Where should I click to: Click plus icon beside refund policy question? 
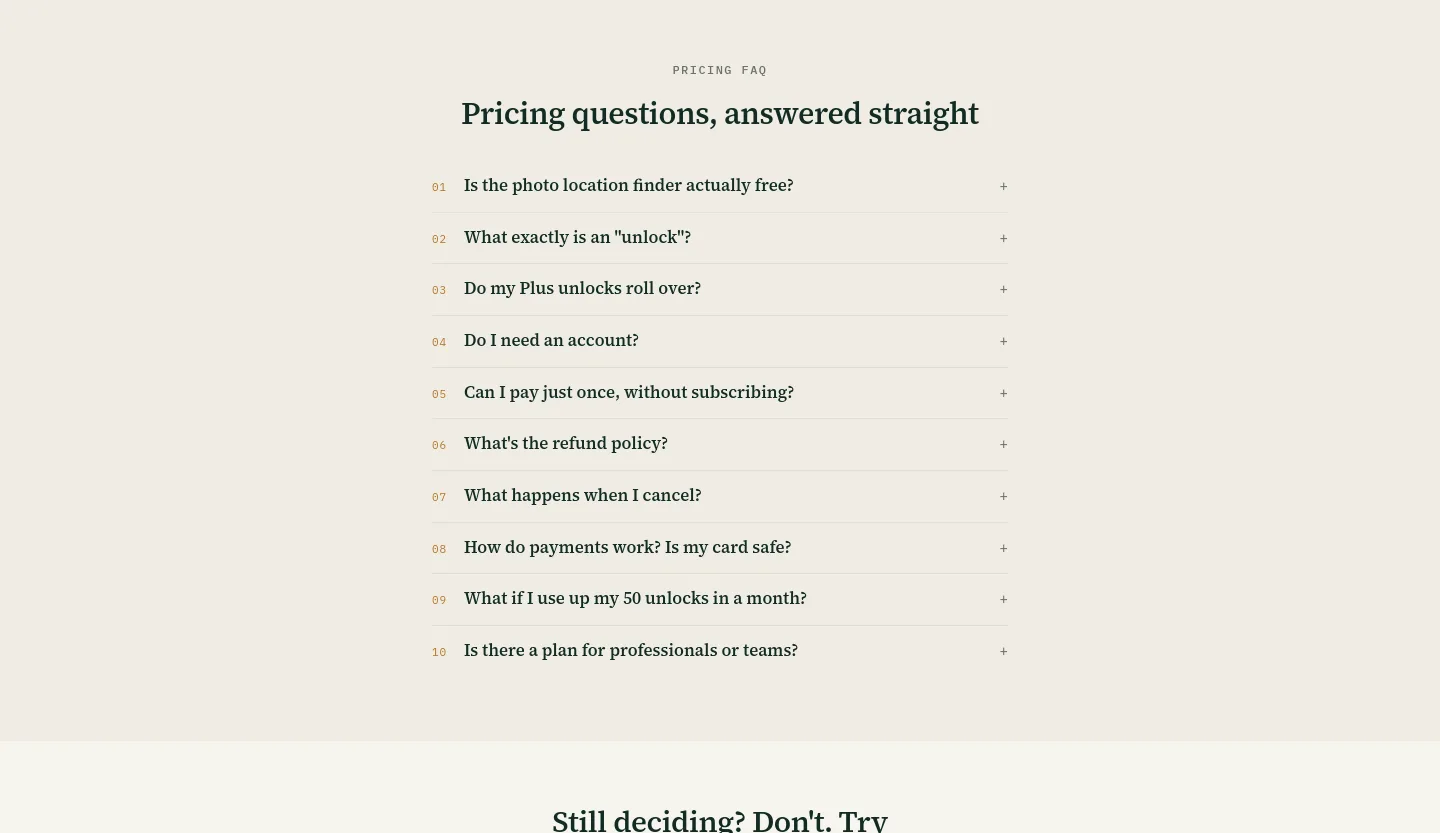[1003, 444]
